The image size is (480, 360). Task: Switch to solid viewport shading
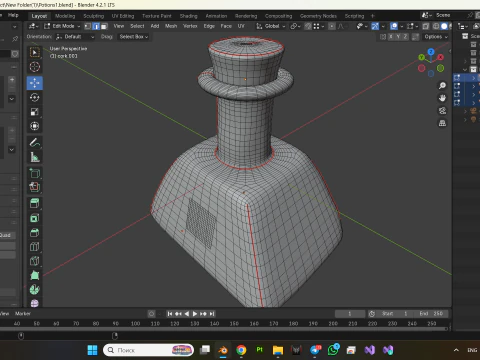[x=444, y=26]
